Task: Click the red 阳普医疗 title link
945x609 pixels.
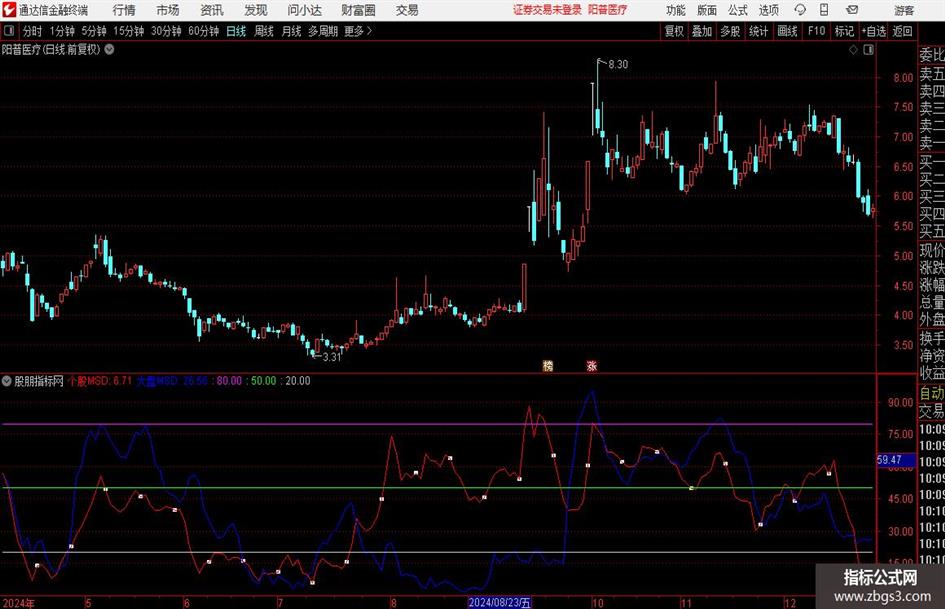Action: [608, 10]
